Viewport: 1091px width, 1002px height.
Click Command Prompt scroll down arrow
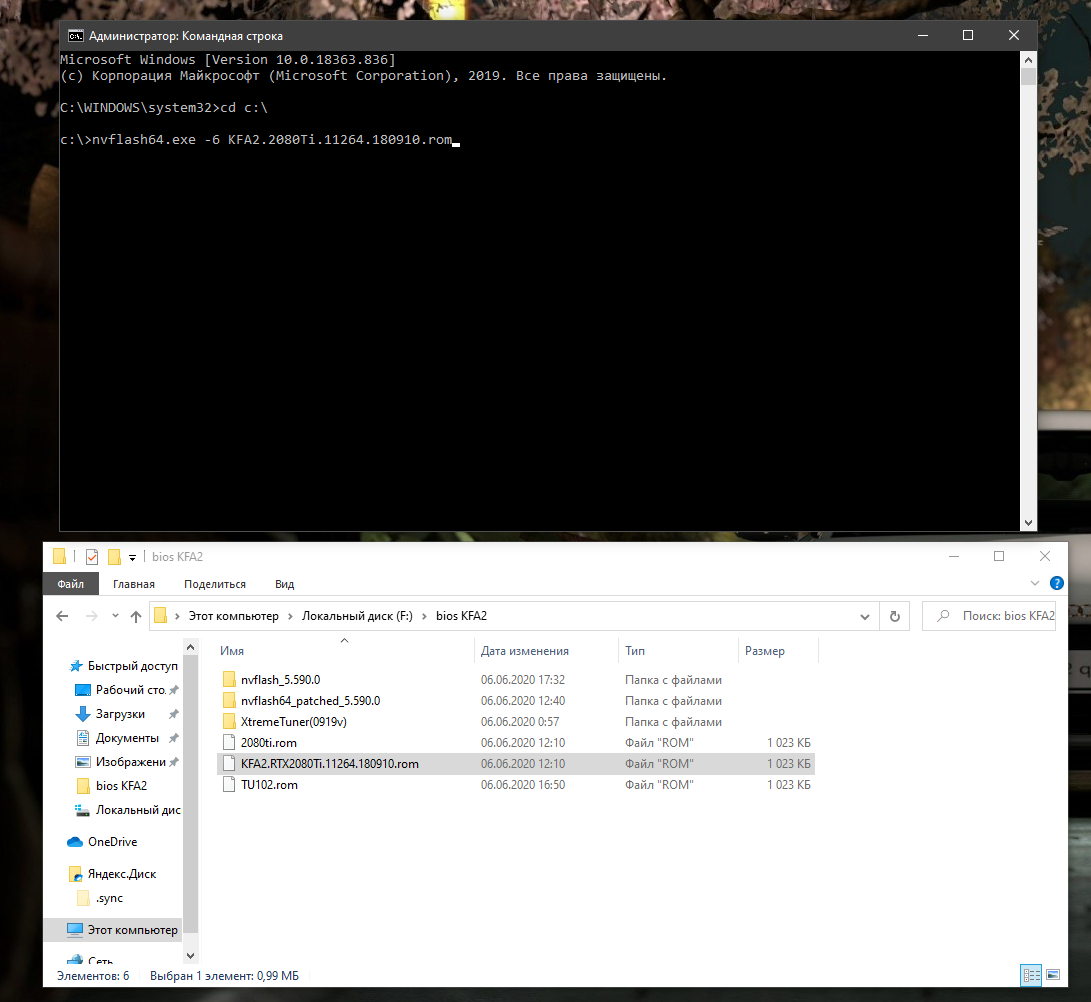[1028, 523]
